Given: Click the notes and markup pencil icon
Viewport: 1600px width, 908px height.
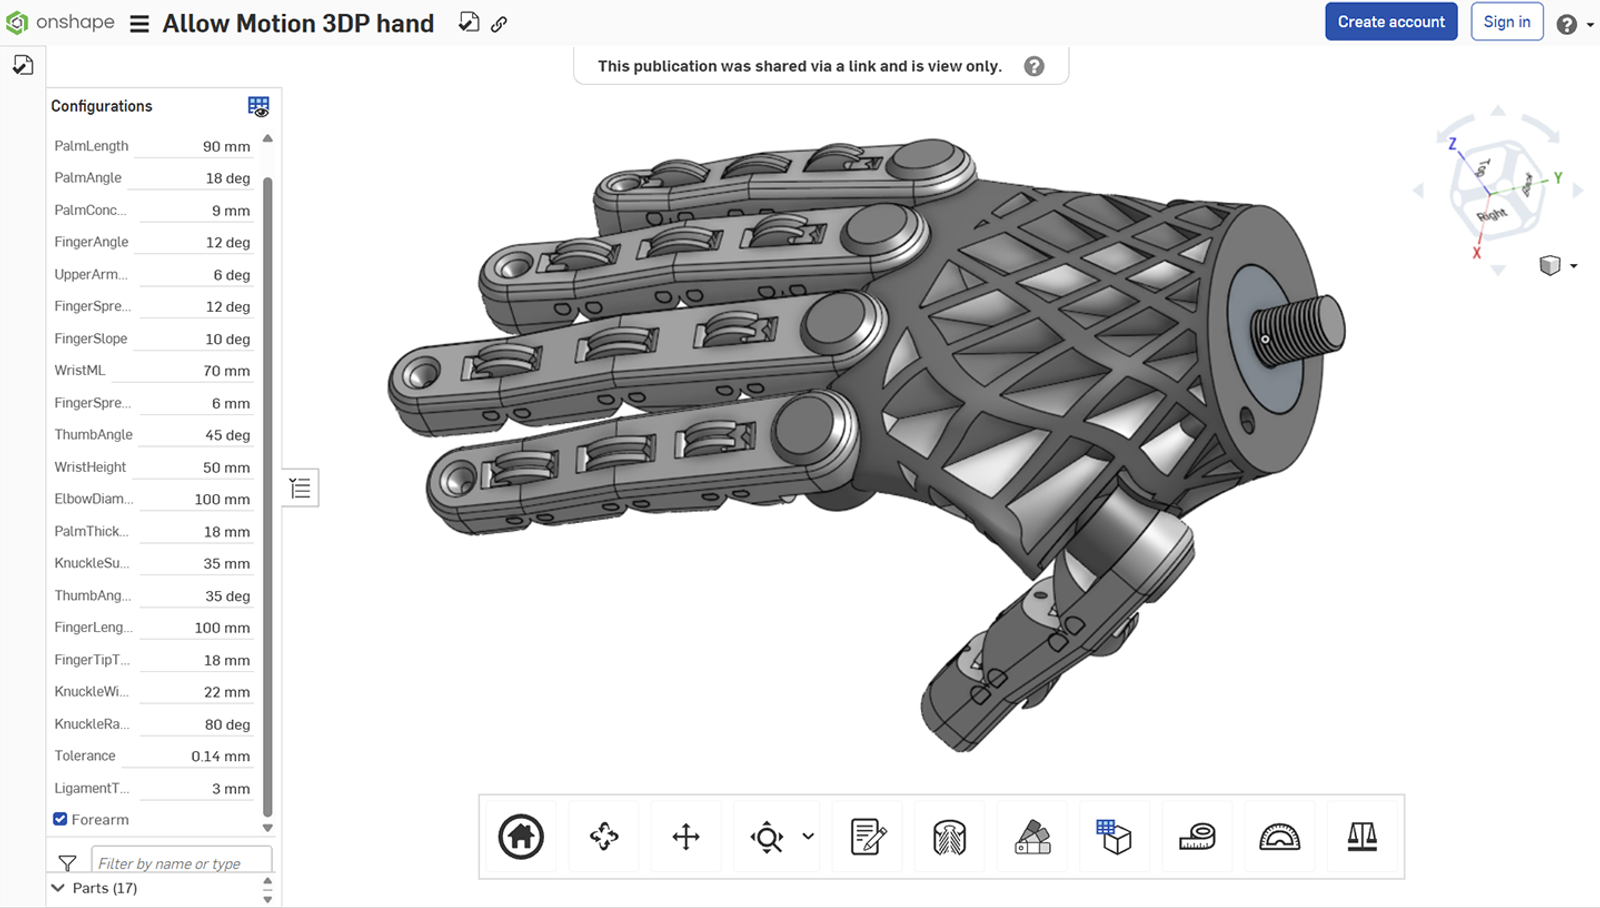Looking at the screenshot, I should click(867, 837).
